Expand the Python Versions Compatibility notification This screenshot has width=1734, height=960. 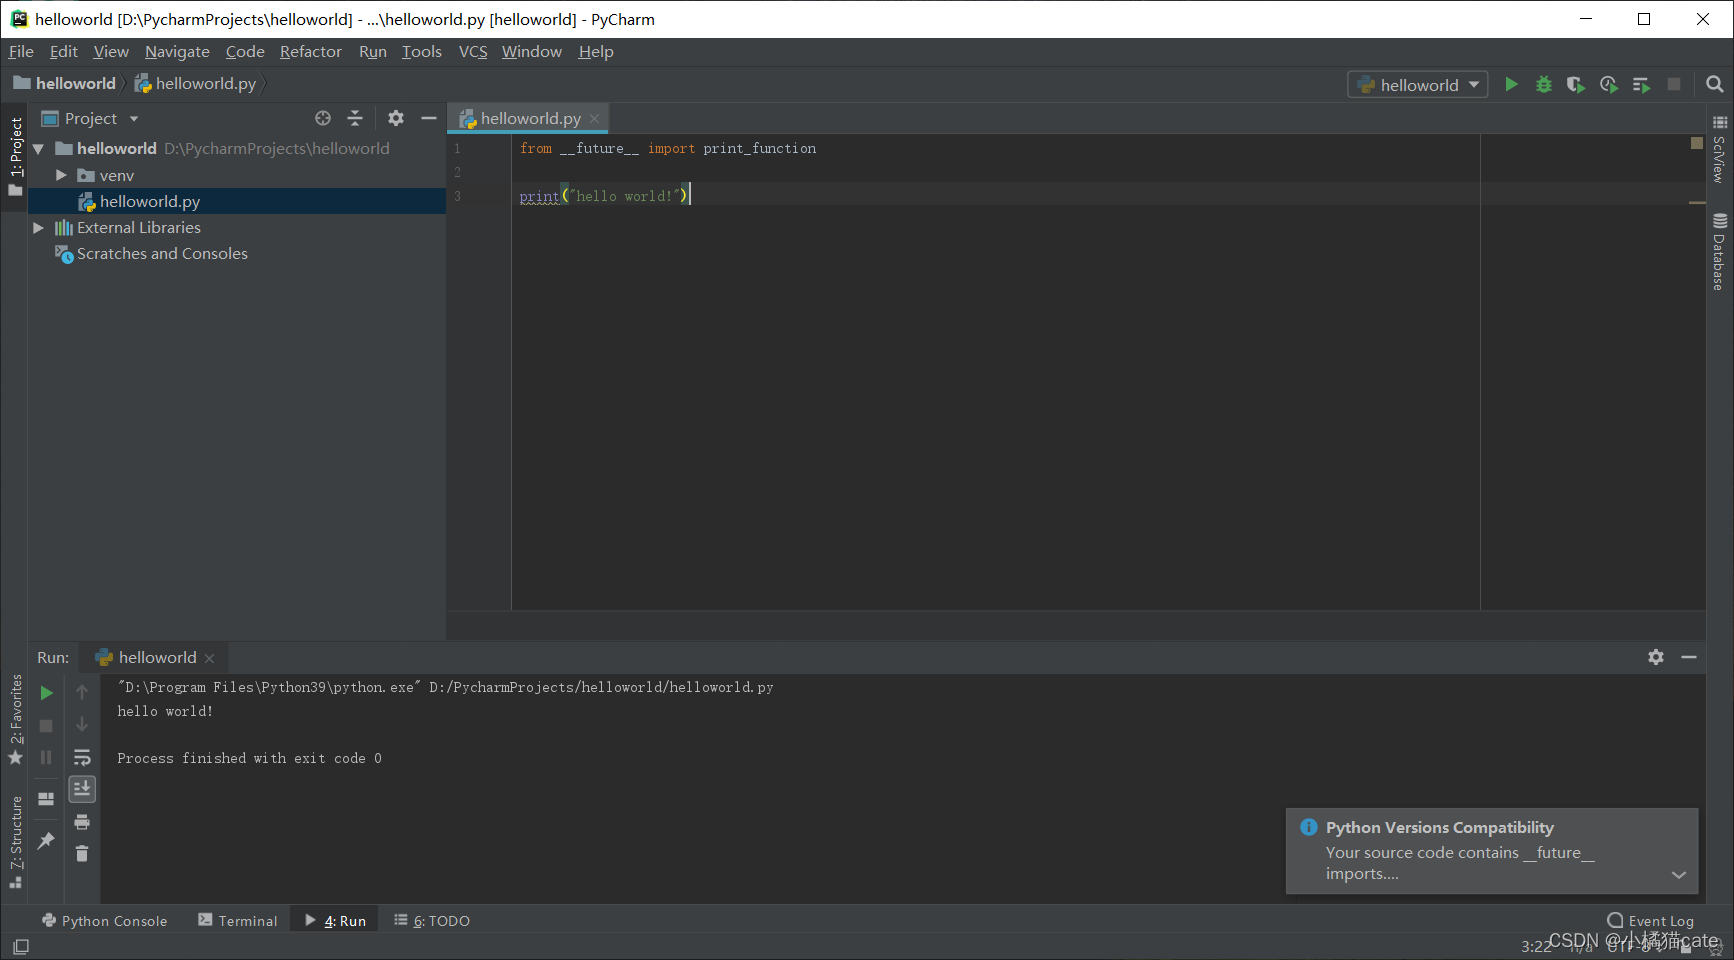pos(1679,874)
